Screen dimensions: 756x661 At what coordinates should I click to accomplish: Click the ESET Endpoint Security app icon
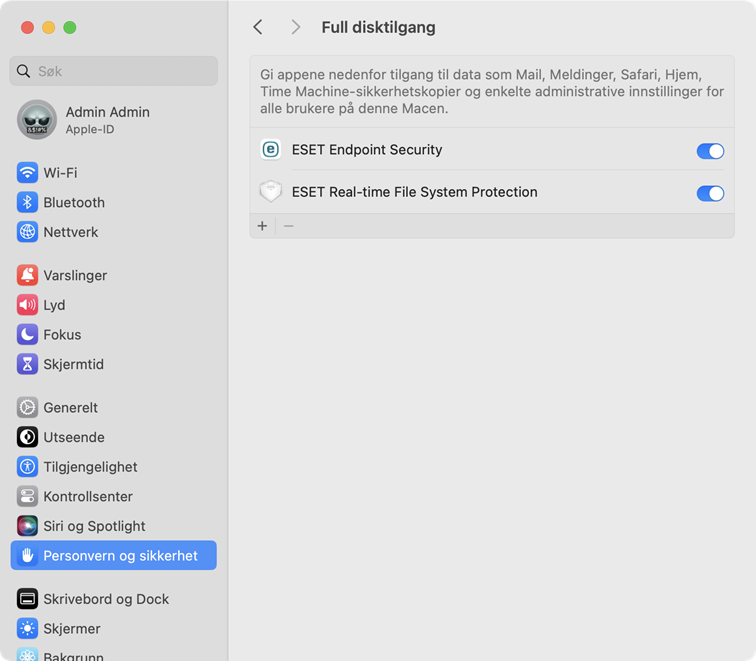click(270, 149)
